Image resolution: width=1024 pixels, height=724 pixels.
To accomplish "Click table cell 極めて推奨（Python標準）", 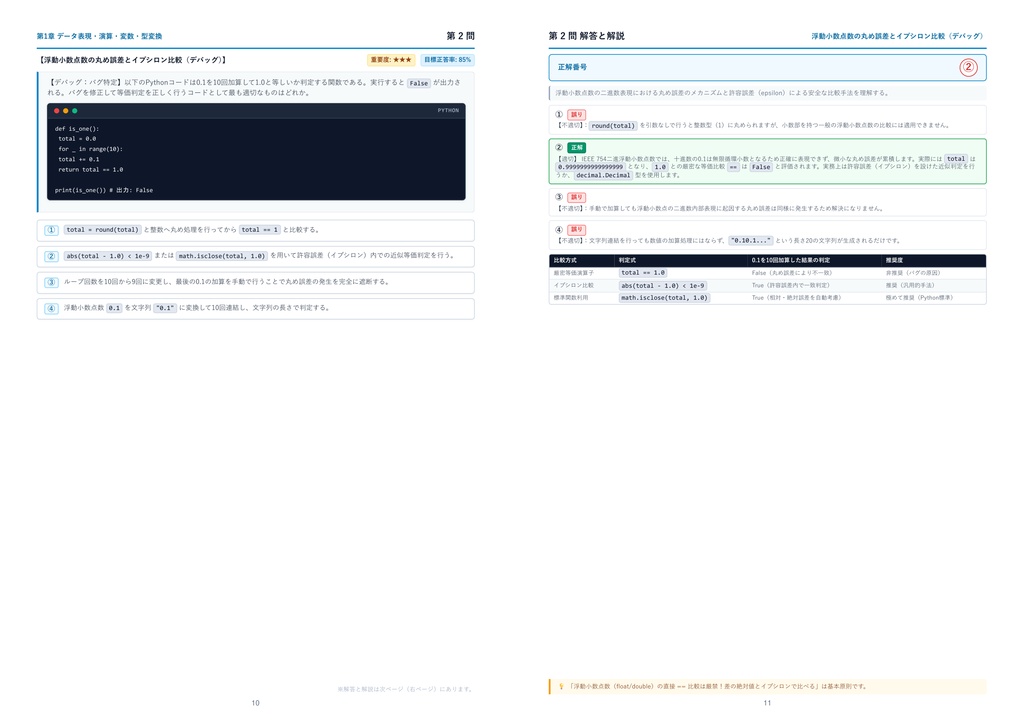I will point(920,298).
